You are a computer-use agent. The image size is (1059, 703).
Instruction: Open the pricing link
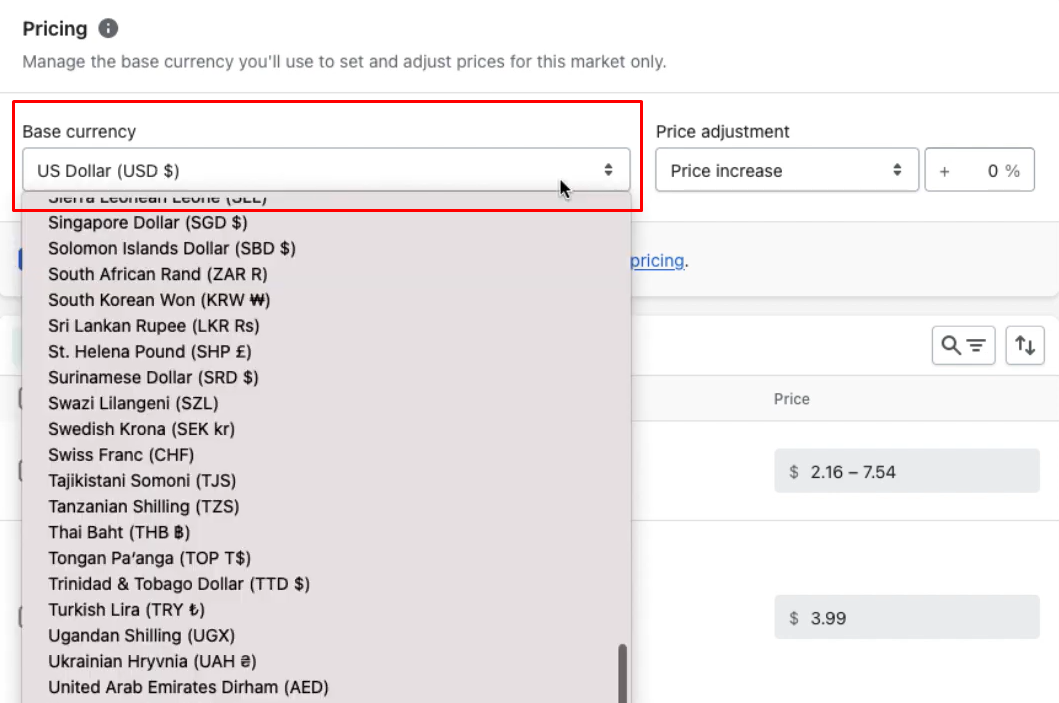coord(657,261)
